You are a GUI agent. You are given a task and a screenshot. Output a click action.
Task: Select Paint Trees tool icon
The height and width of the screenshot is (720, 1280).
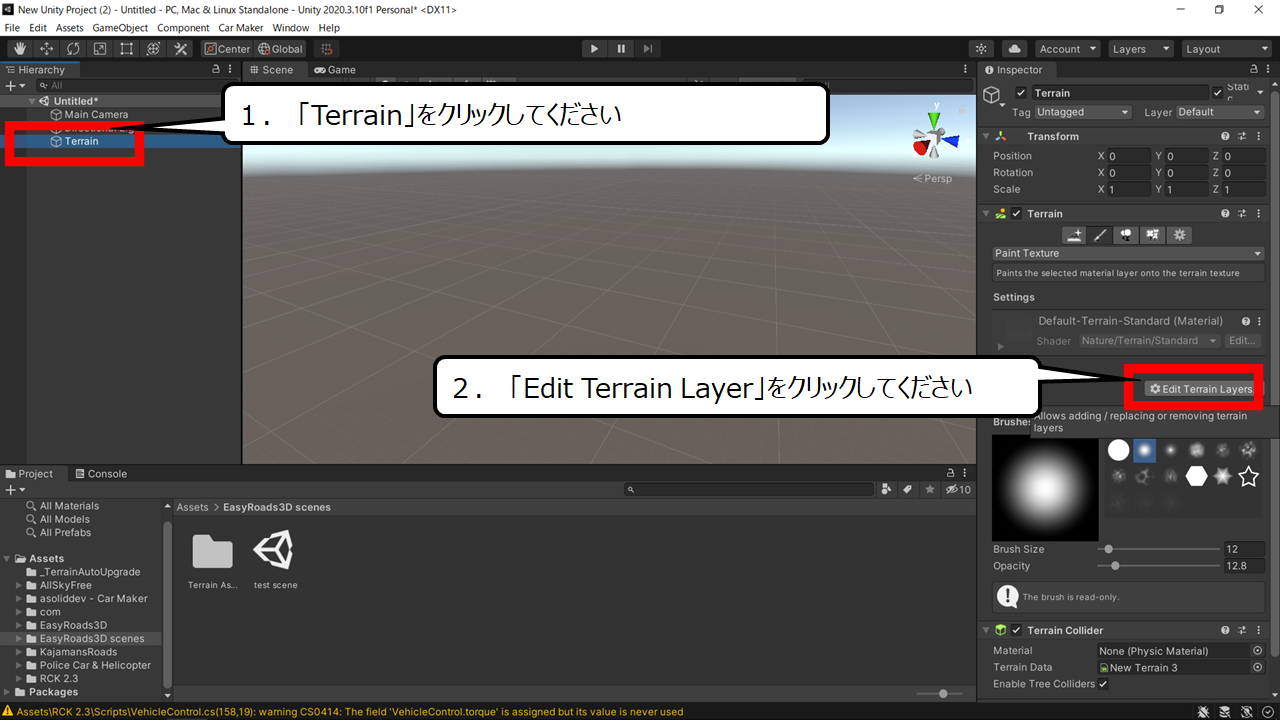tap(1127, 235)
